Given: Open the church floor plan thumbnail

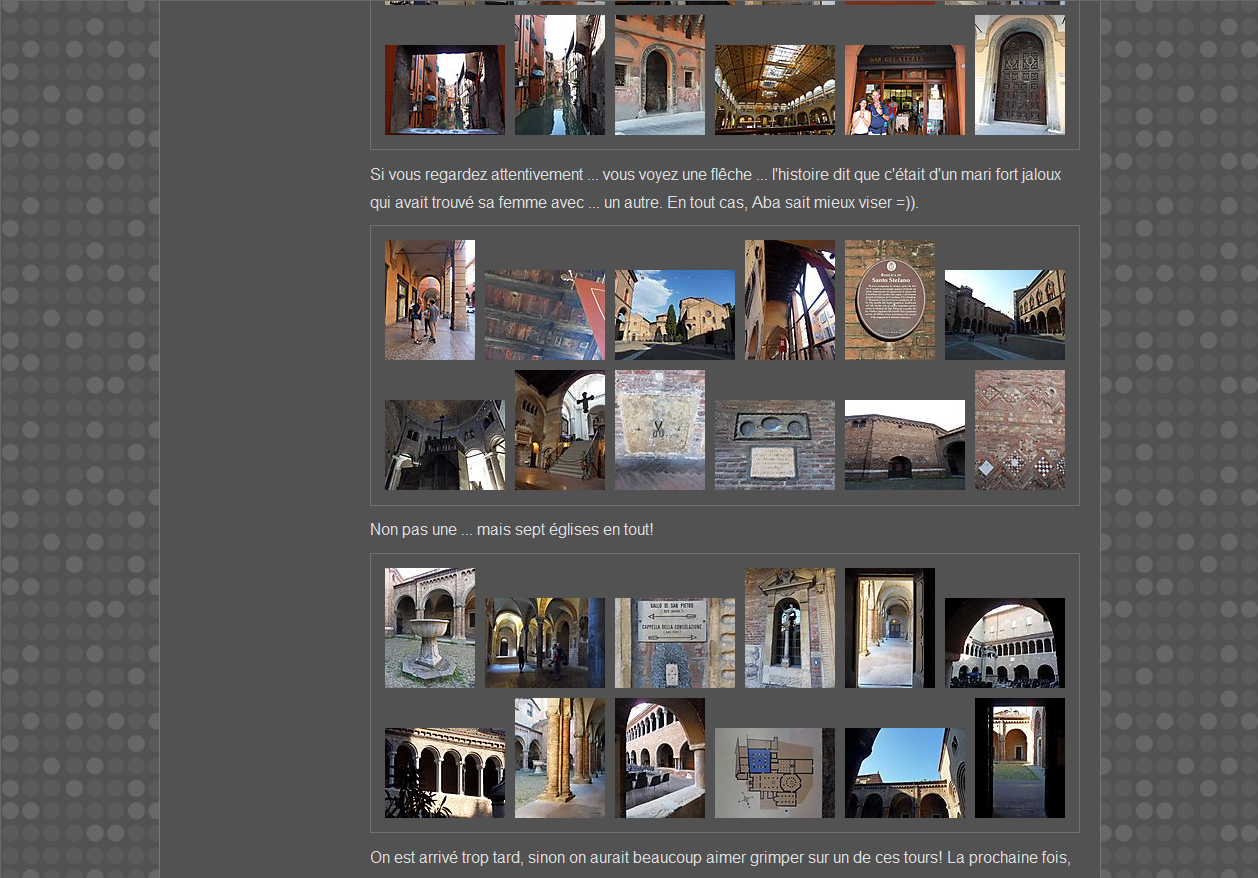Looking at the screenshot, I should pyautogui.click(x=774, y=773).
